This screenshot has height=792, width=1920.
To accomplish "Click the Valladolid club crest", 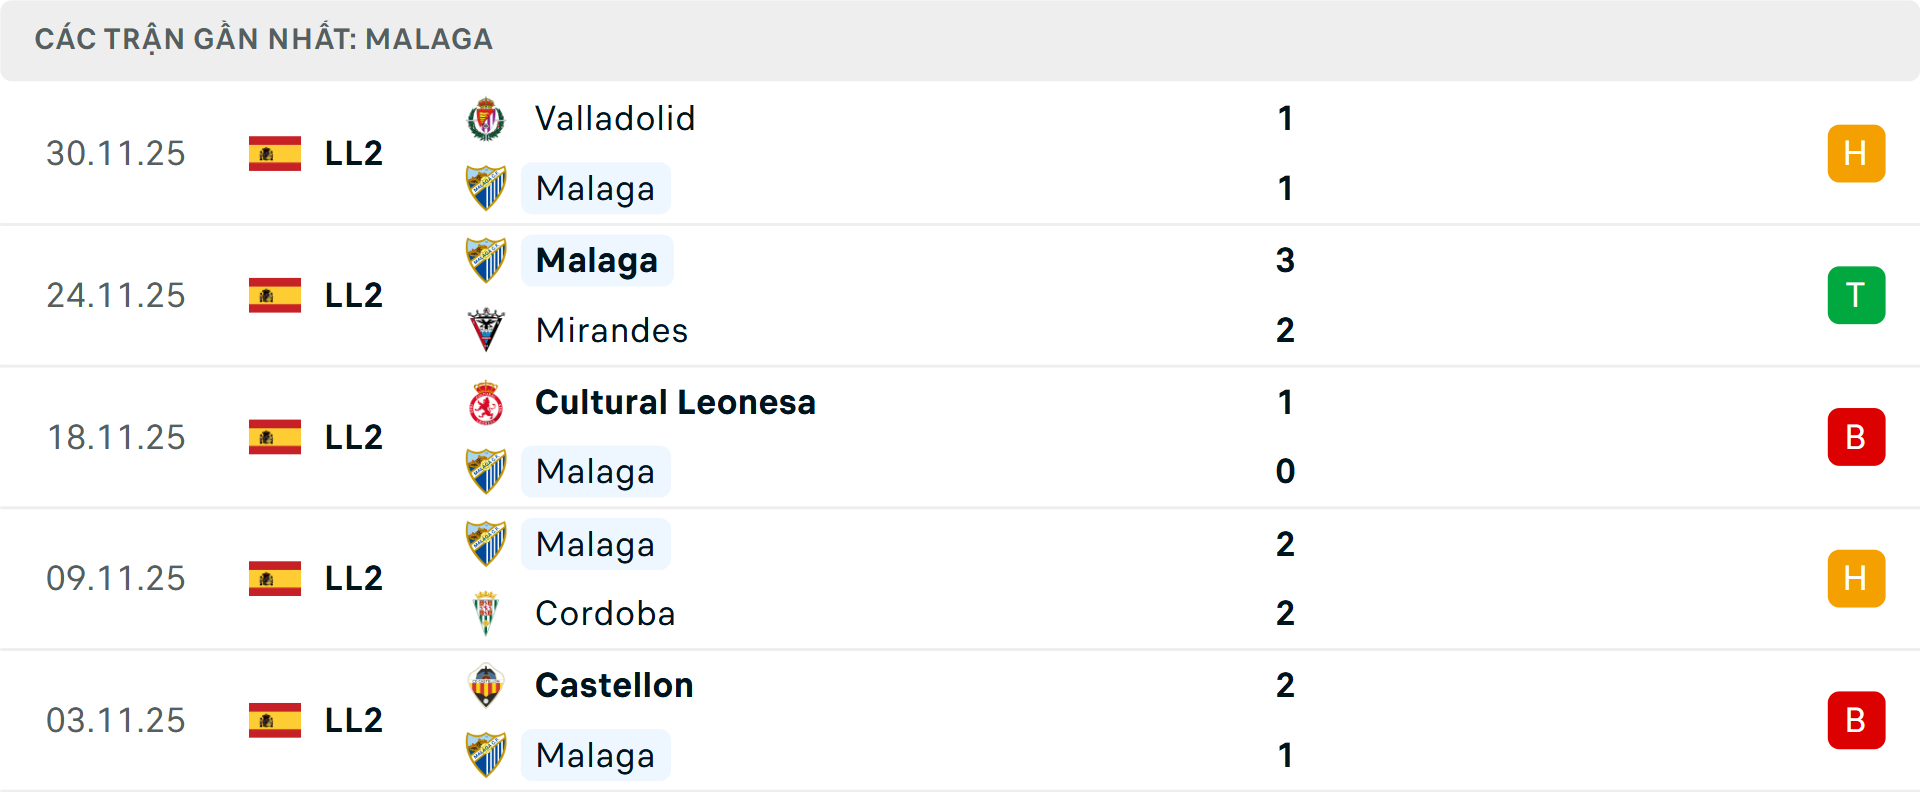I will pyautogui.click(x=486, y=119).
